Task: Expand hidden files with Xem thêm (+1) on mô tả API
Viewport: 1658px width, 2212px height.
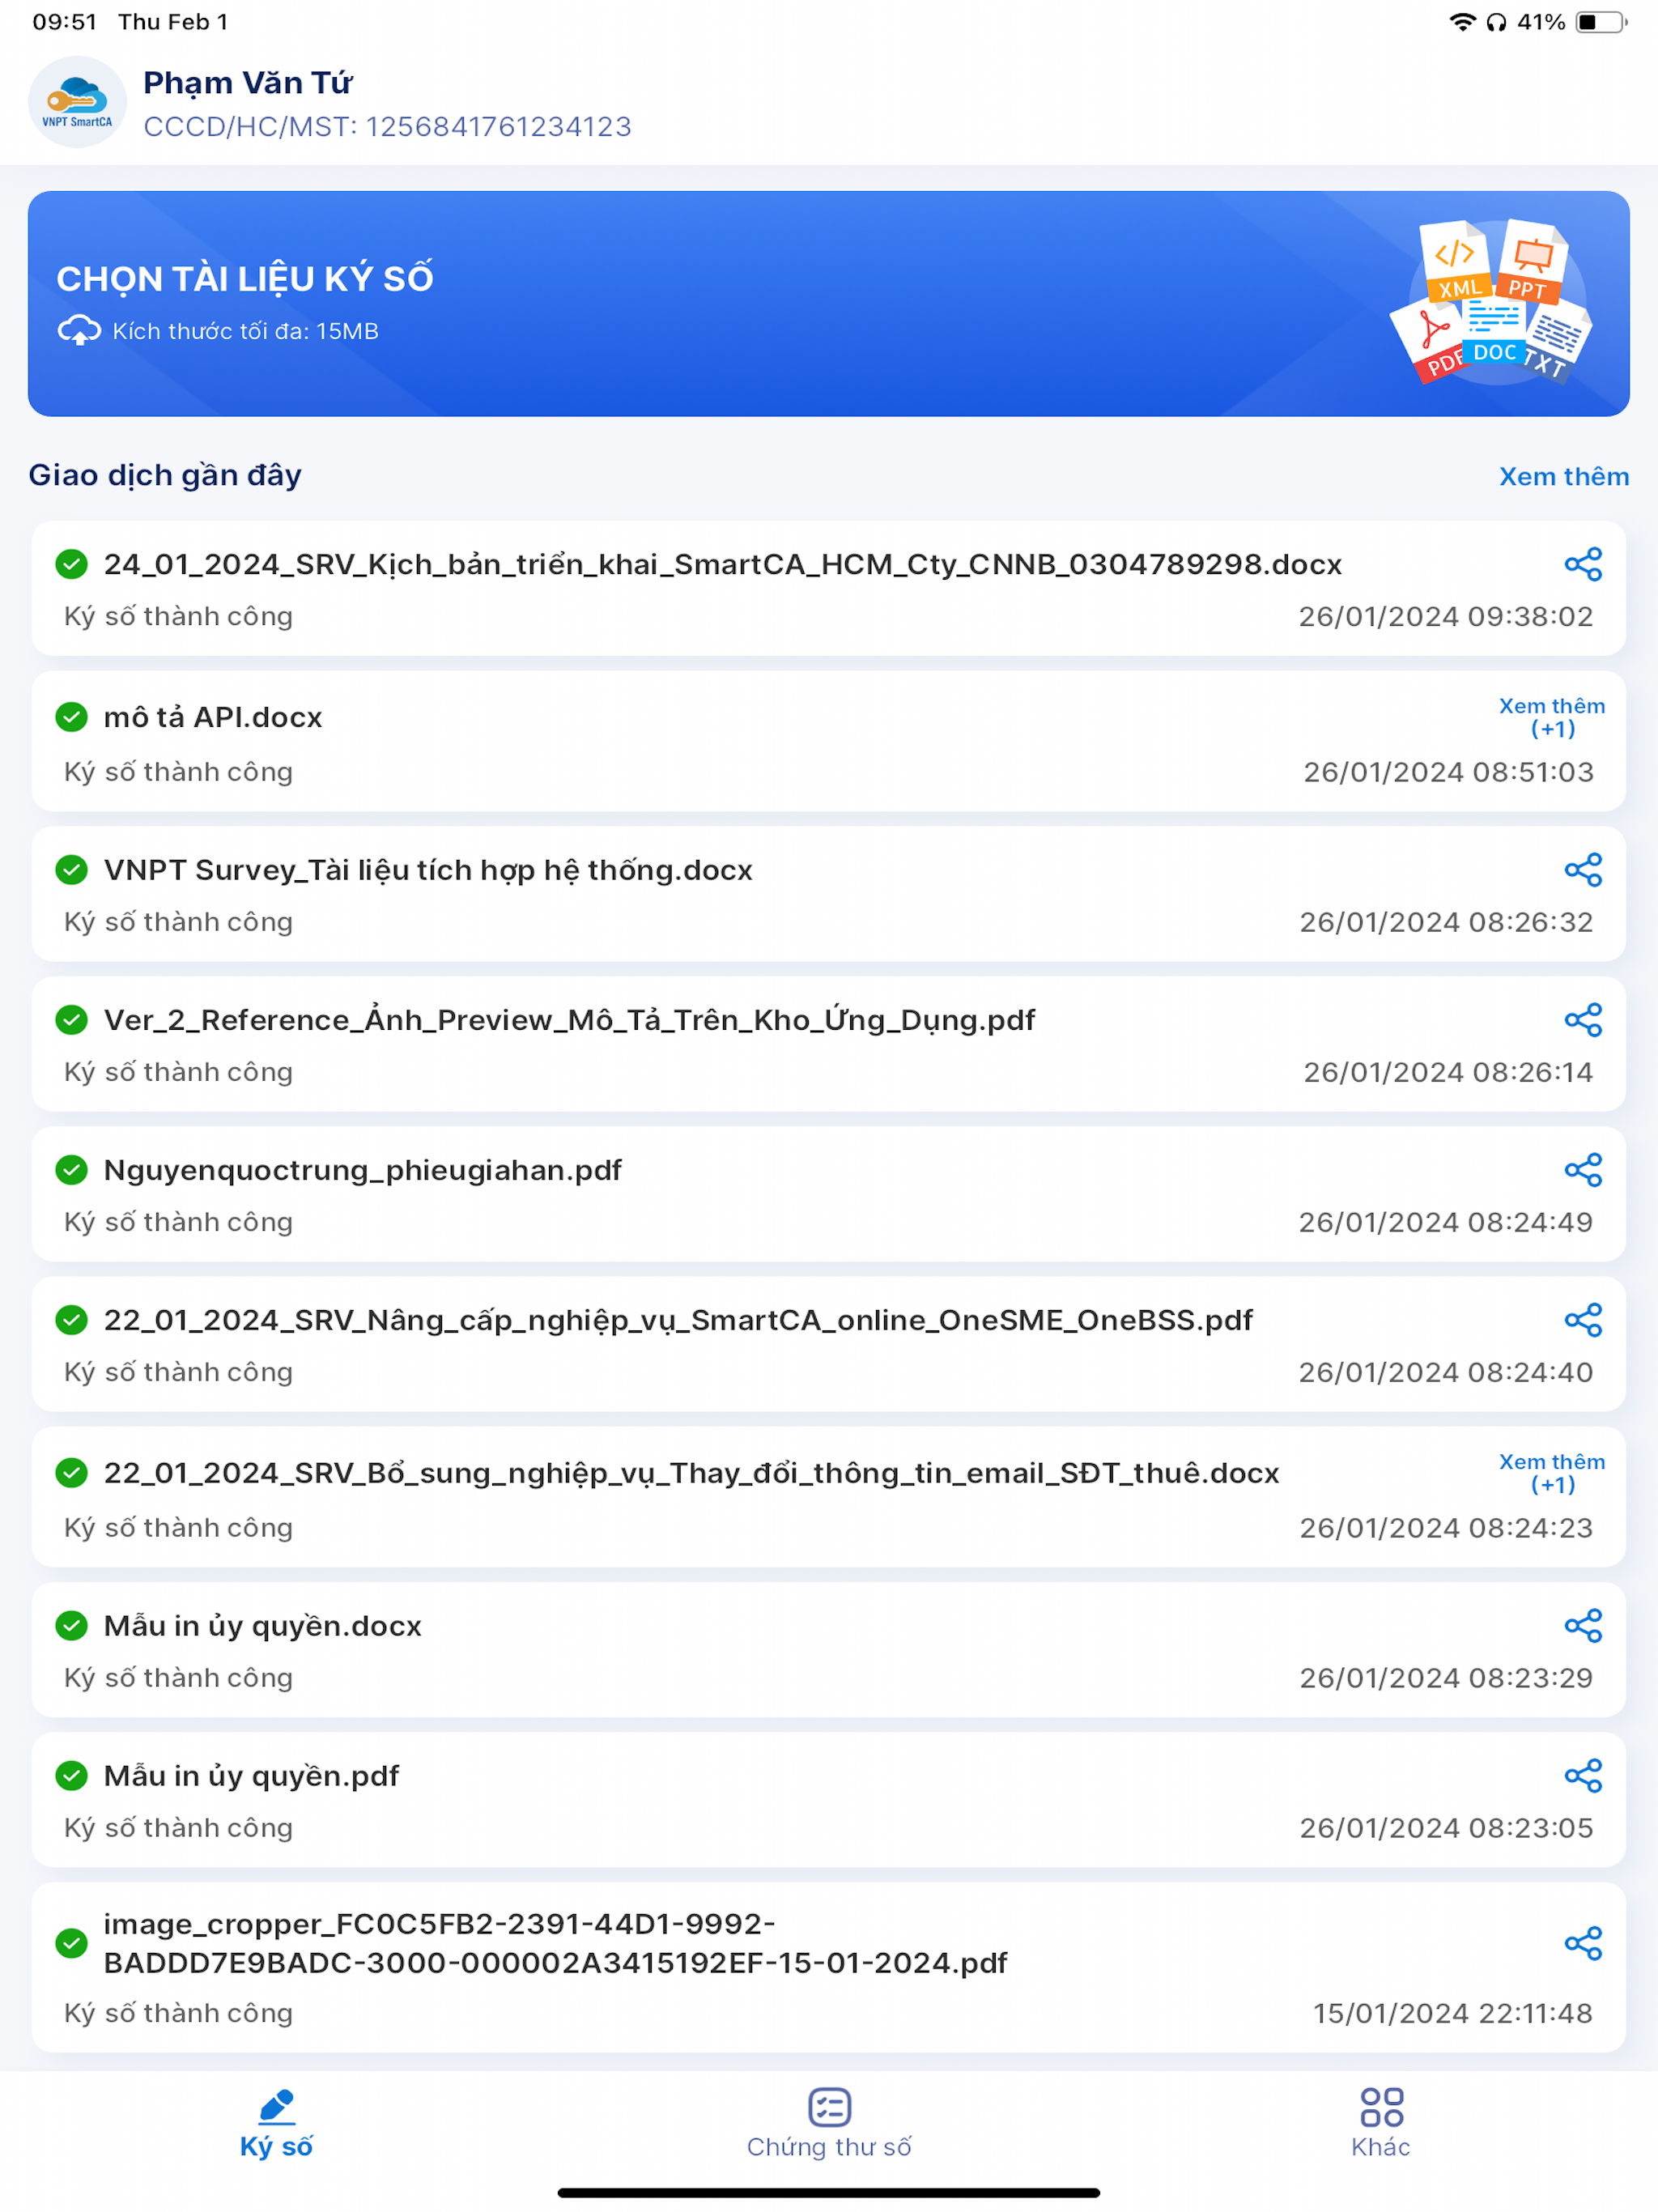Action: pyautogui.click(x=1552, y=716)
